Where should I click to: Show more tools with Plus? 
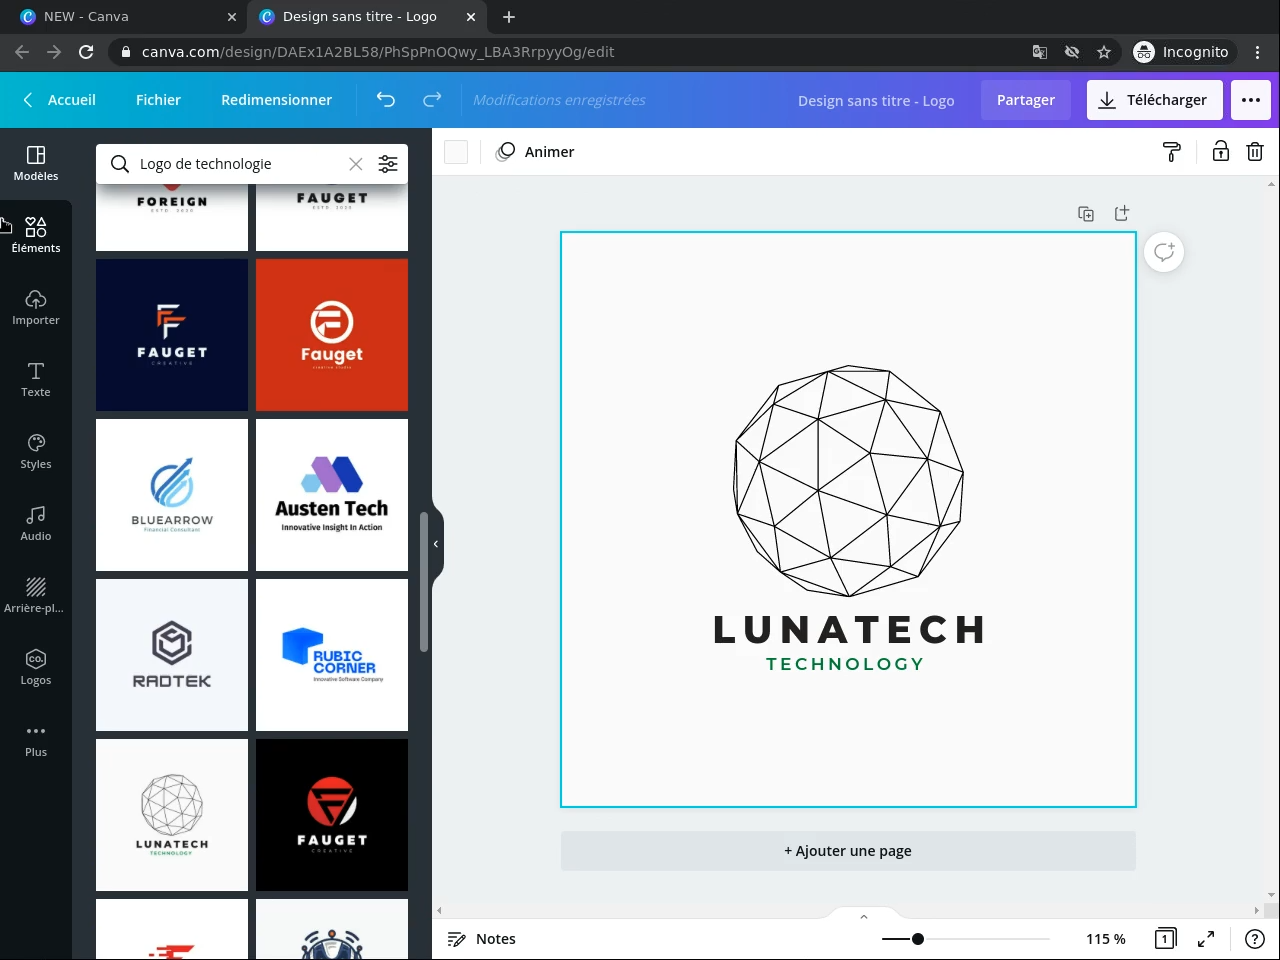tap(36, 740)
